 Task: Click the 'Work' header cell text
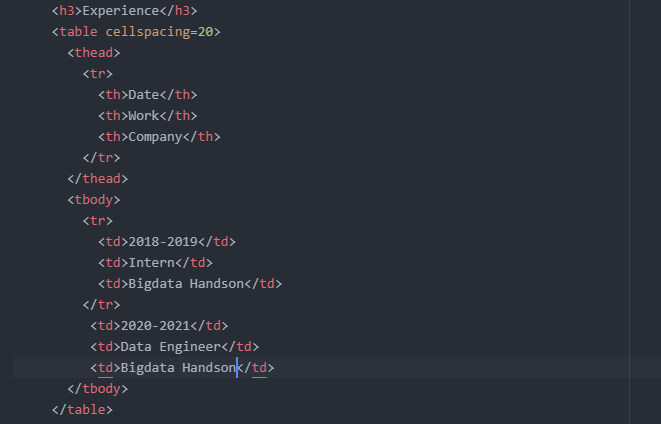click(x=143, y=115)
